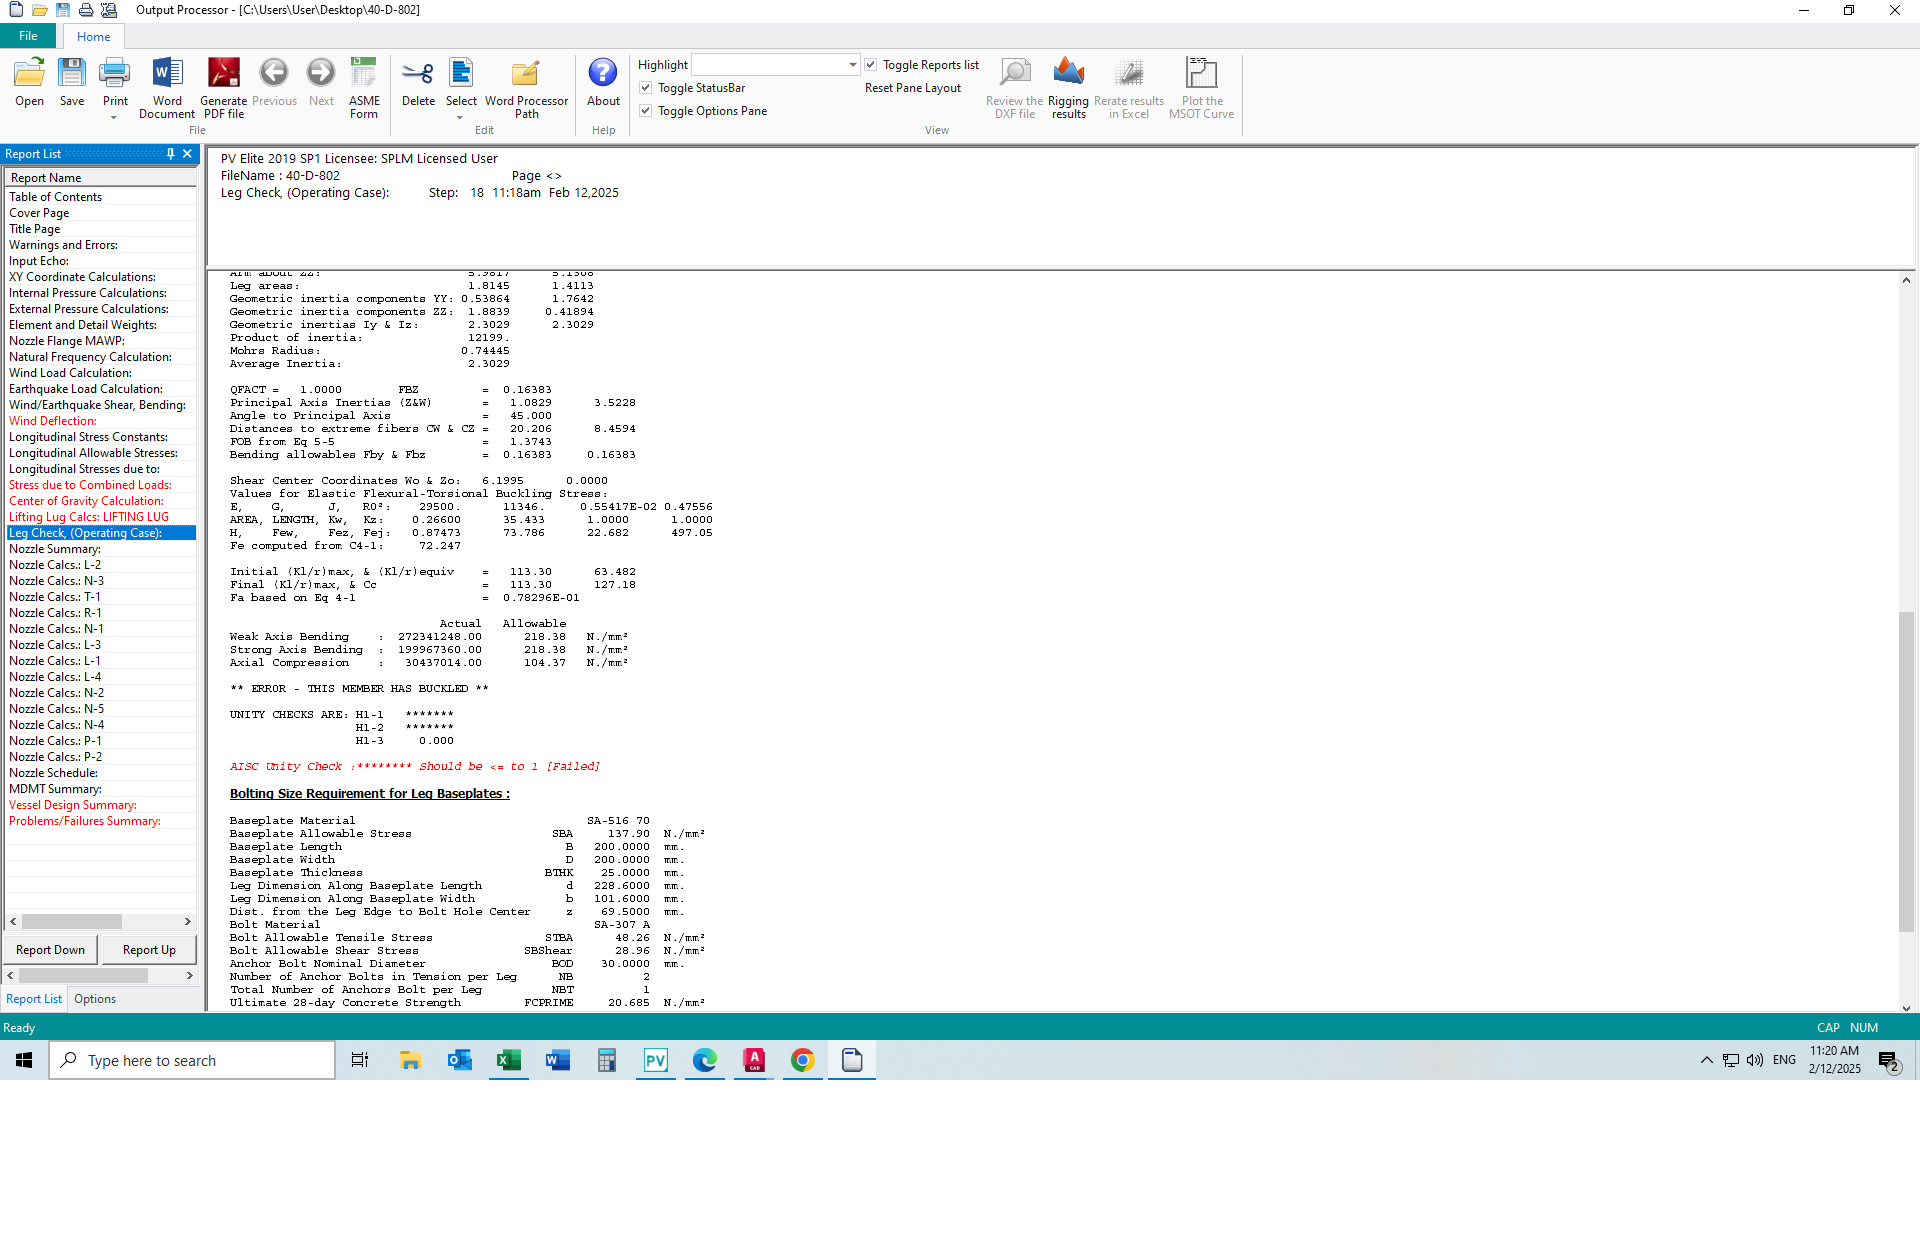
Task: Click the report list horizontal scrollbar thumb
Action: click(72, 922)
